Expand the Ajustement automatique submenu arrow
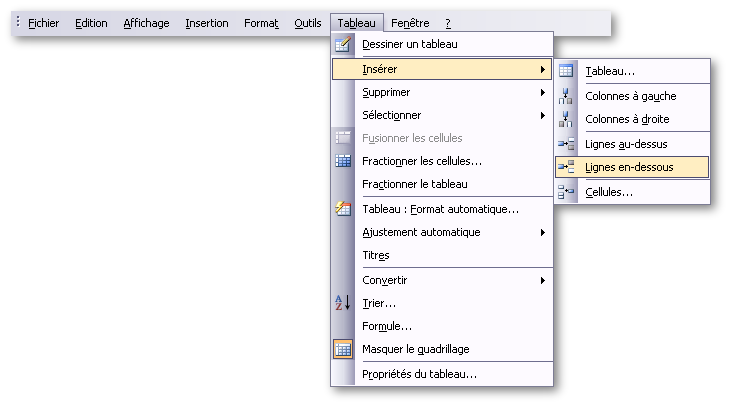 [x=543, y=232]
